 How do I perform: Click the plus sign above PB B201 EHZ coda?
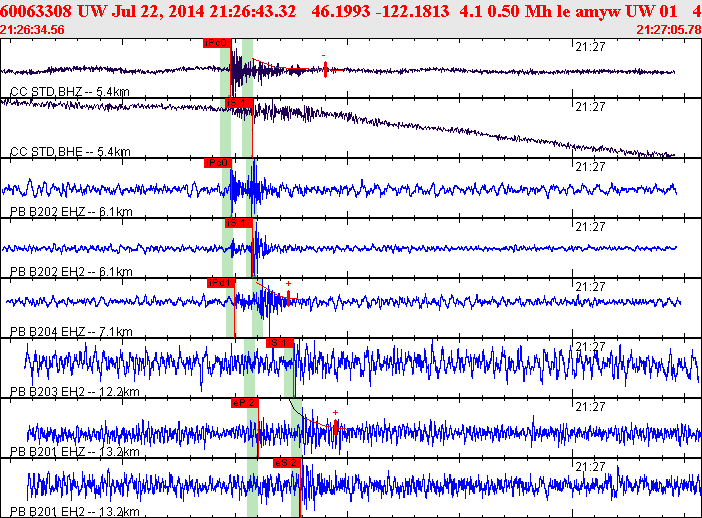pos(335,412)
